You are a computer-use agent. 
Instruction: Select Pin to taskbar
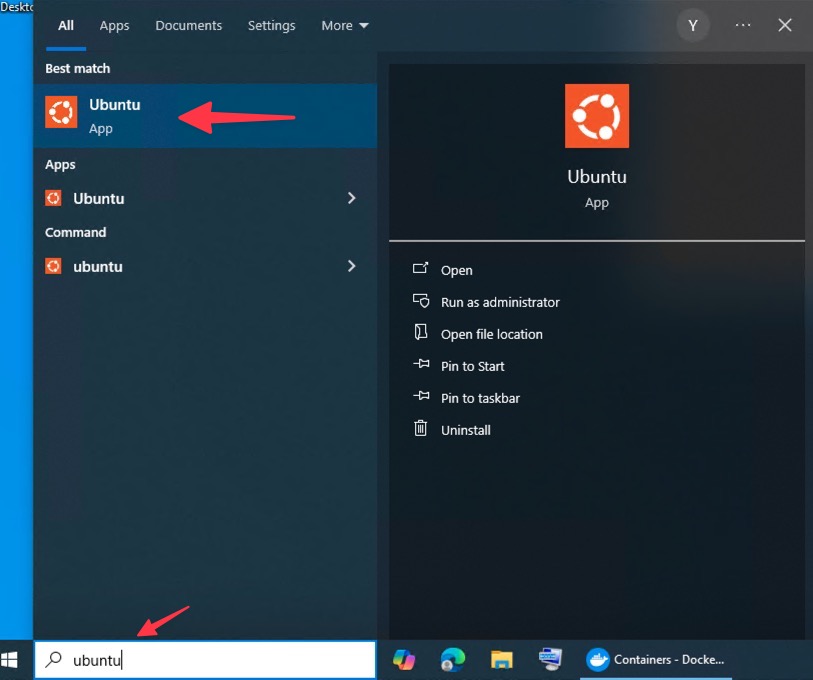480,398
